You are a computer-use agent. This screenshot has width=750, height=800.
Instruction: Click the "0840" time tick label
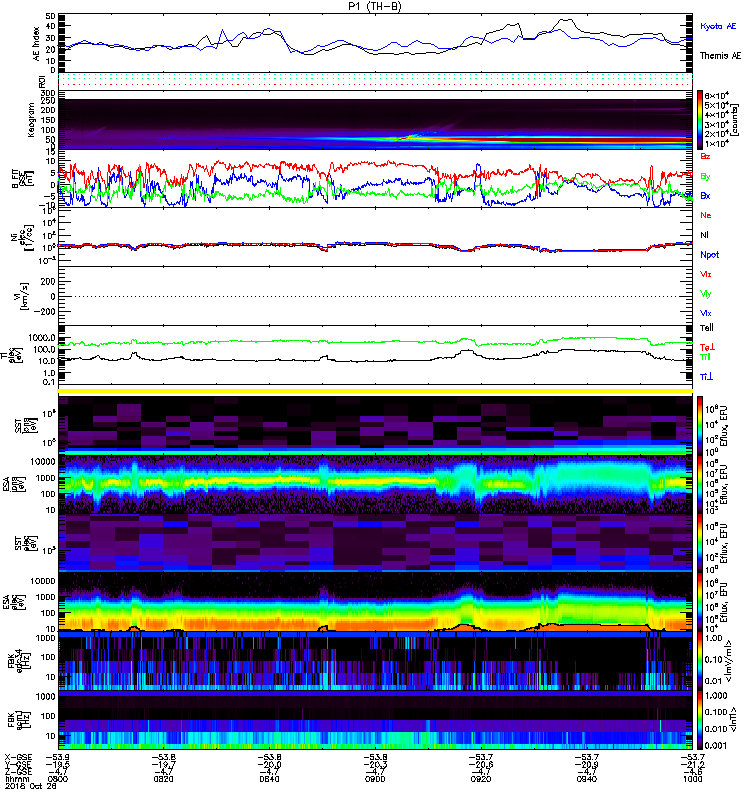(269, 779)
